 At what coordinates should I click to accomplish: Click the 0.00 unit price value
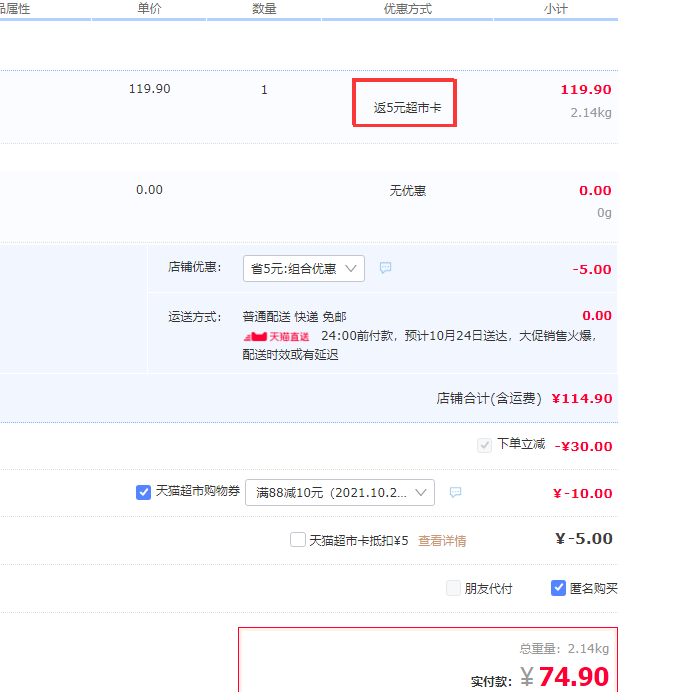[x=149, y=190]
